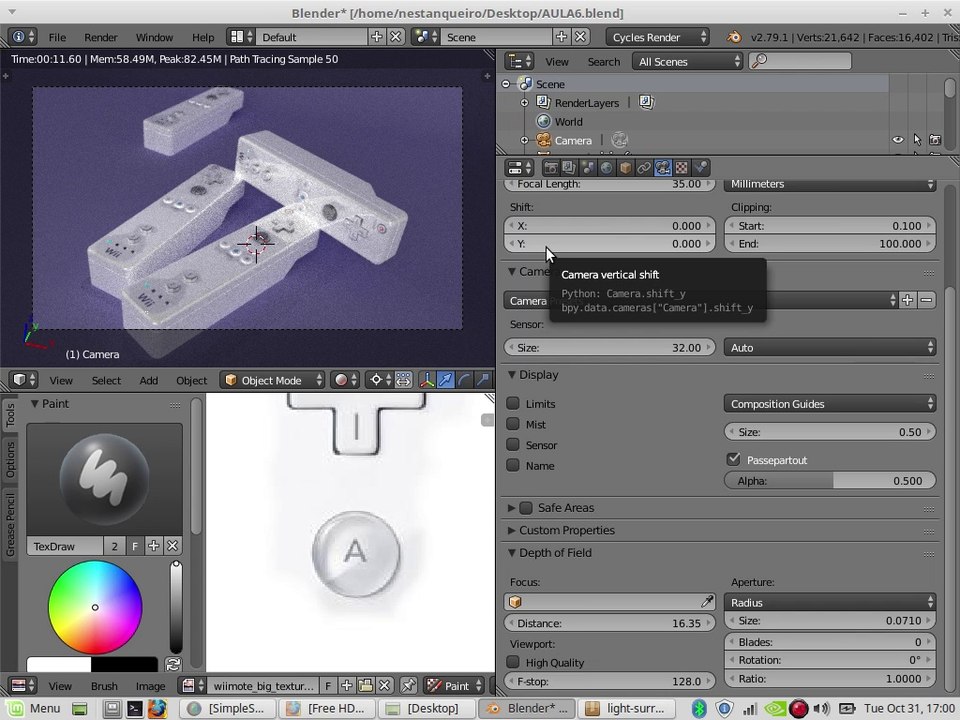Image resolution: width=960 pixels, height=720 pixels.
Task: Open the Object properties cube tab
Action: pyautogui.click(x=625, y=168)
